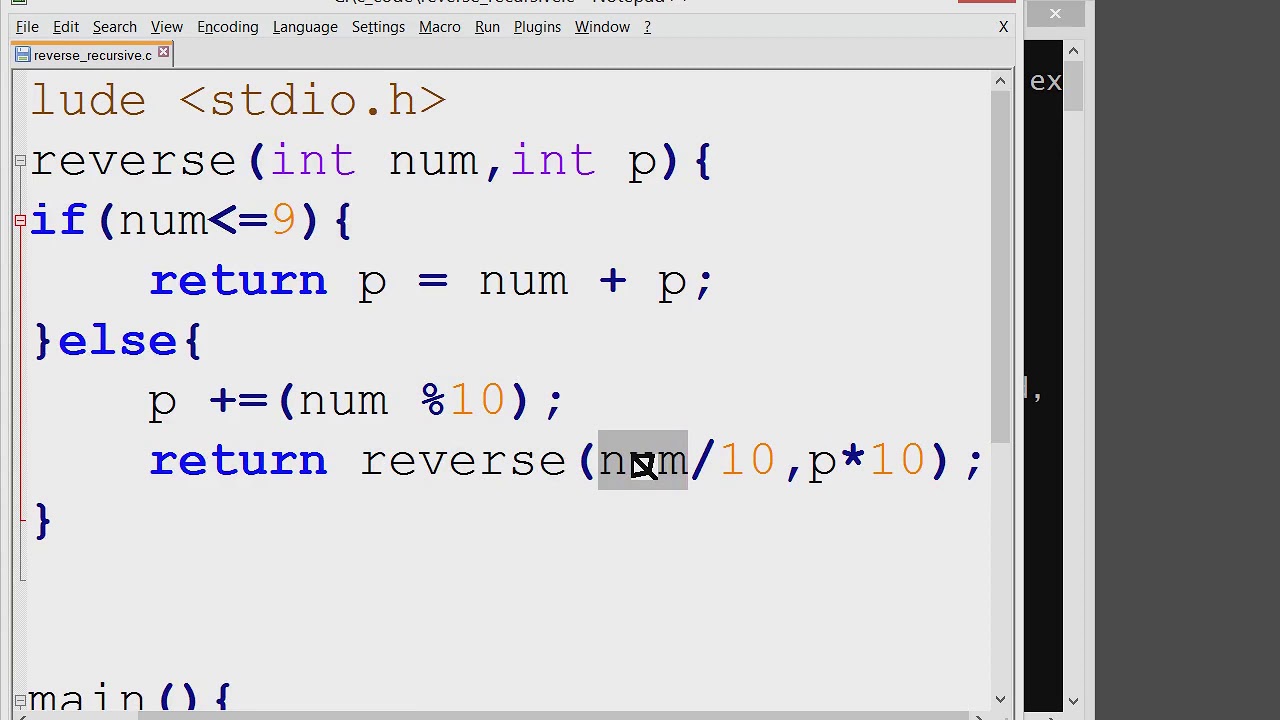Screen dimensions: 1280x720
Task: Click console window scrollbar up arrow
Action: 1073,50
